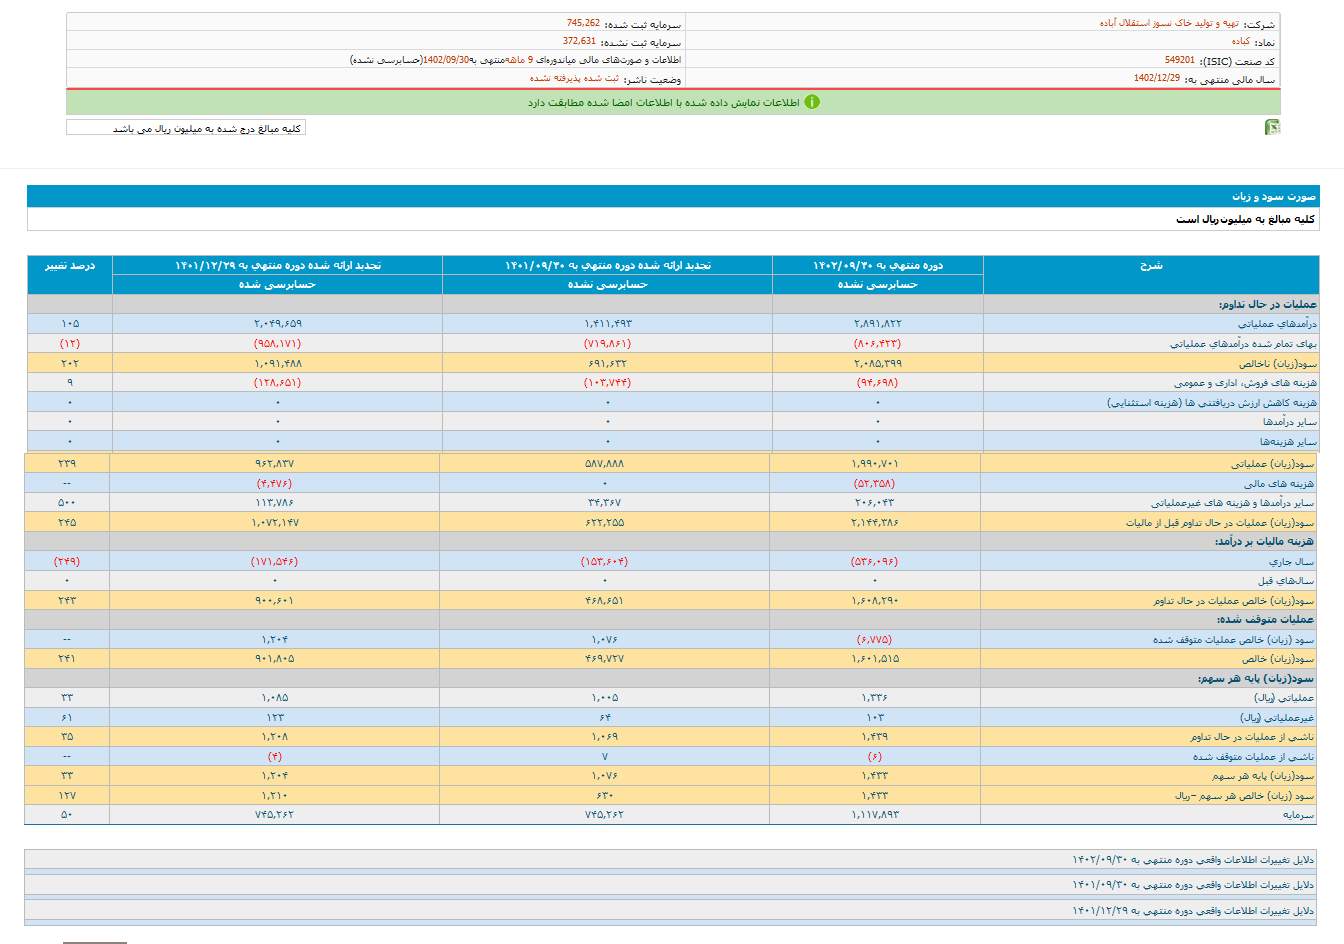
Task: Click the صورت سود و زیان section header
Action: point(1274,196)
